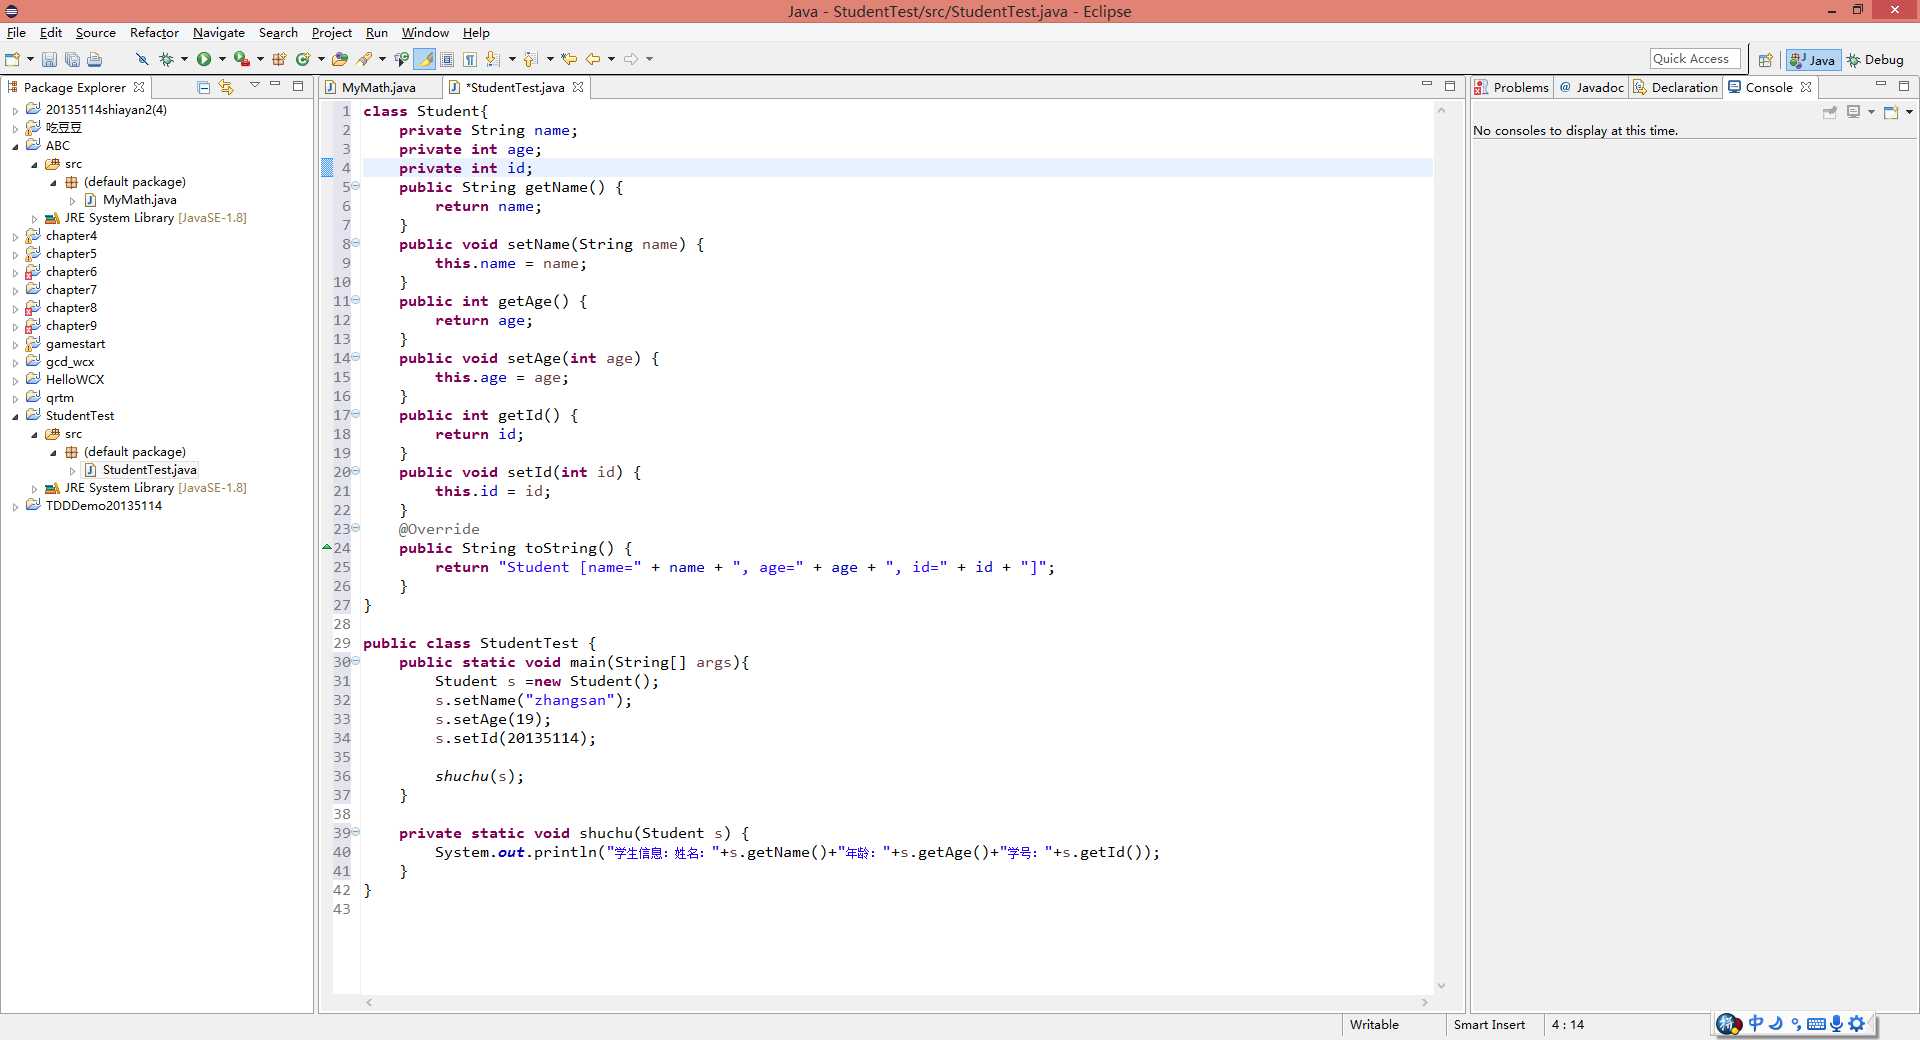Click the Save All toolbar icon
The width and height of the screenshot is (1920, 1040).
pyautogui.click(x=72, y=60)
